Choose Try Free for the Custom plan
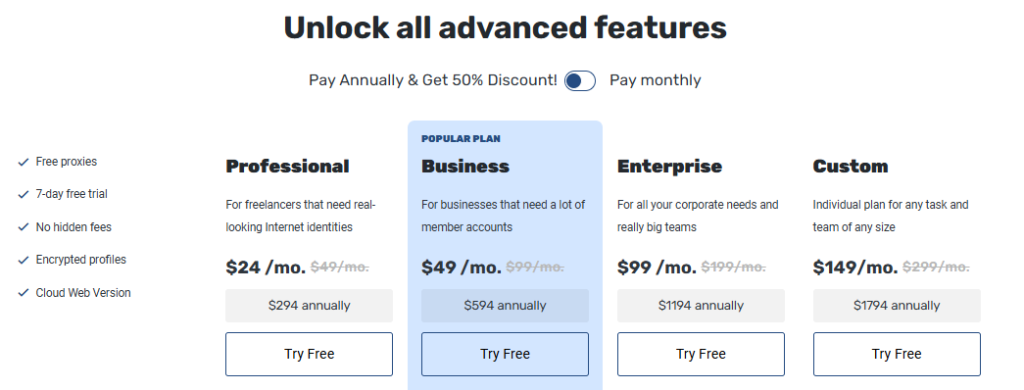Image resolution: width=1024 pixels, height=390 pixels. (x=897, y=354)
